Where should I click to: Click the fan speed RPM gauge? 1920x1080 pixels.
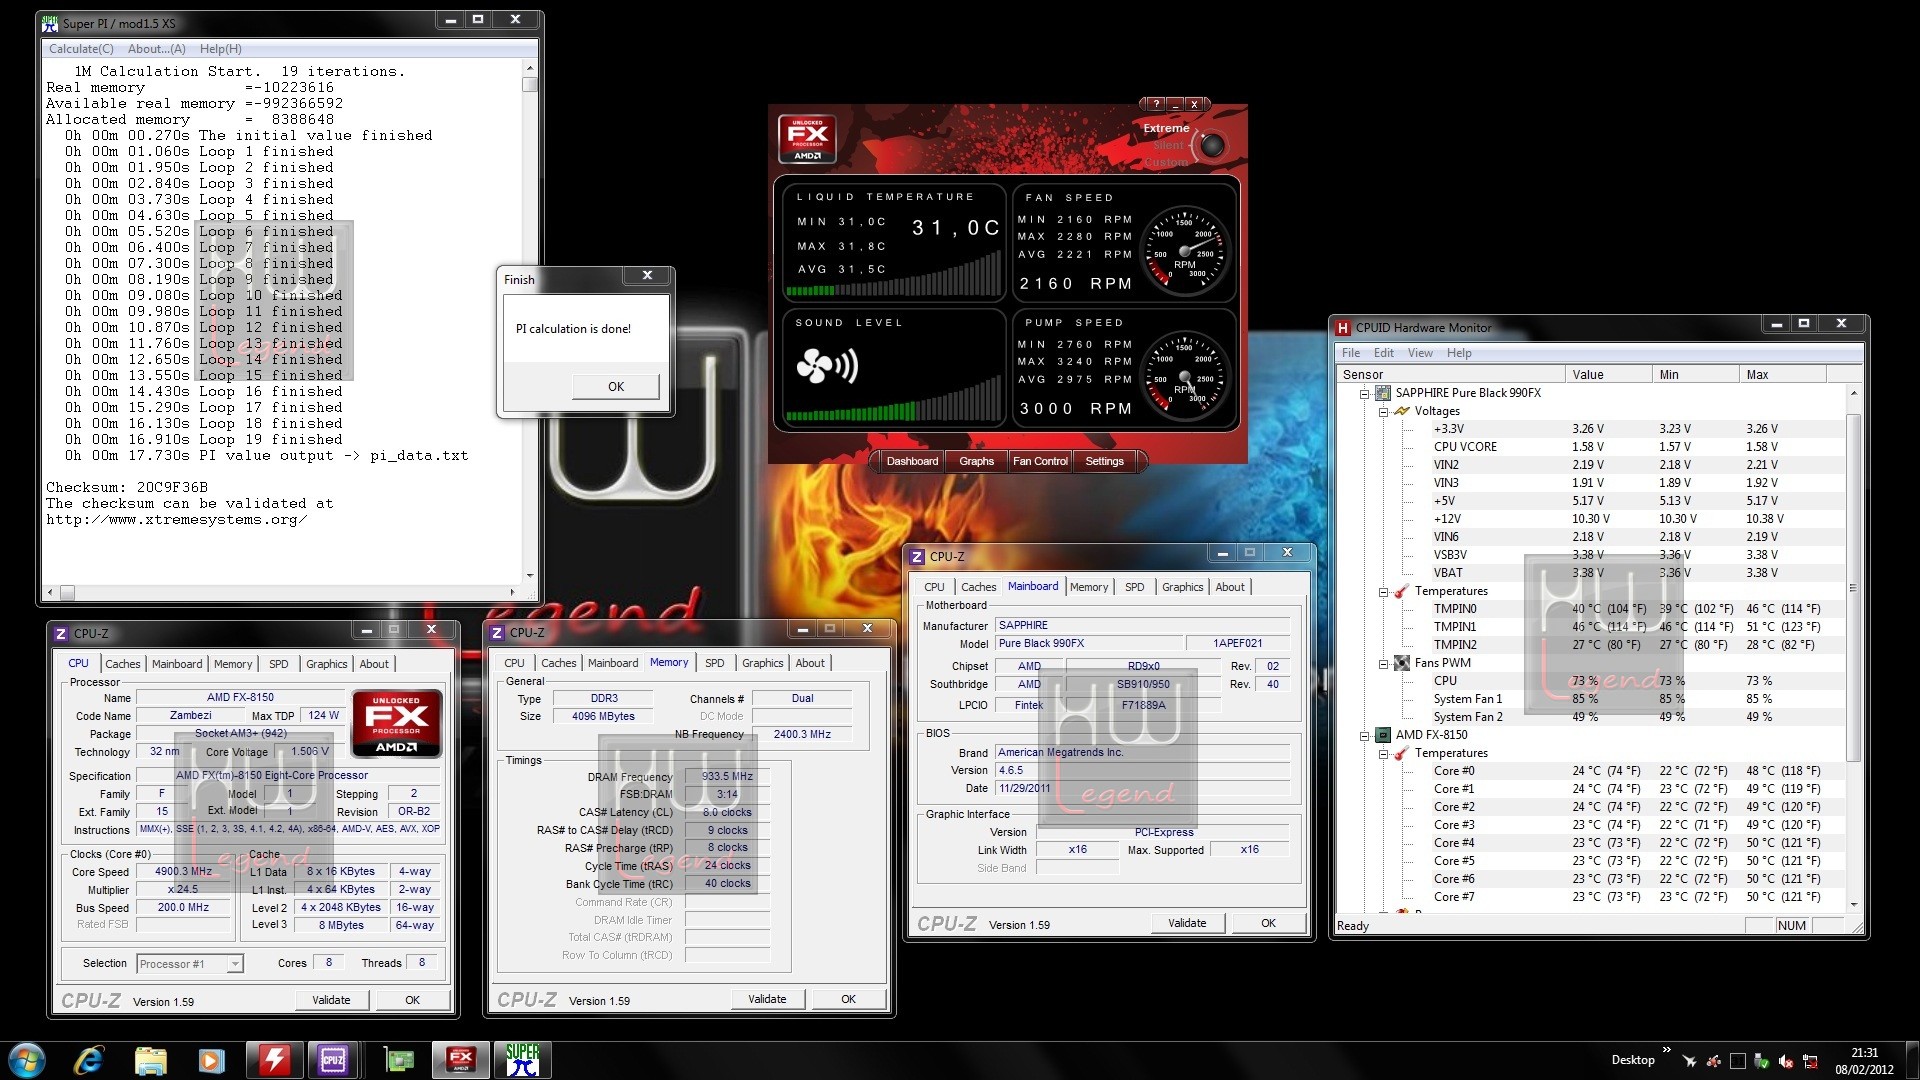1185,250
